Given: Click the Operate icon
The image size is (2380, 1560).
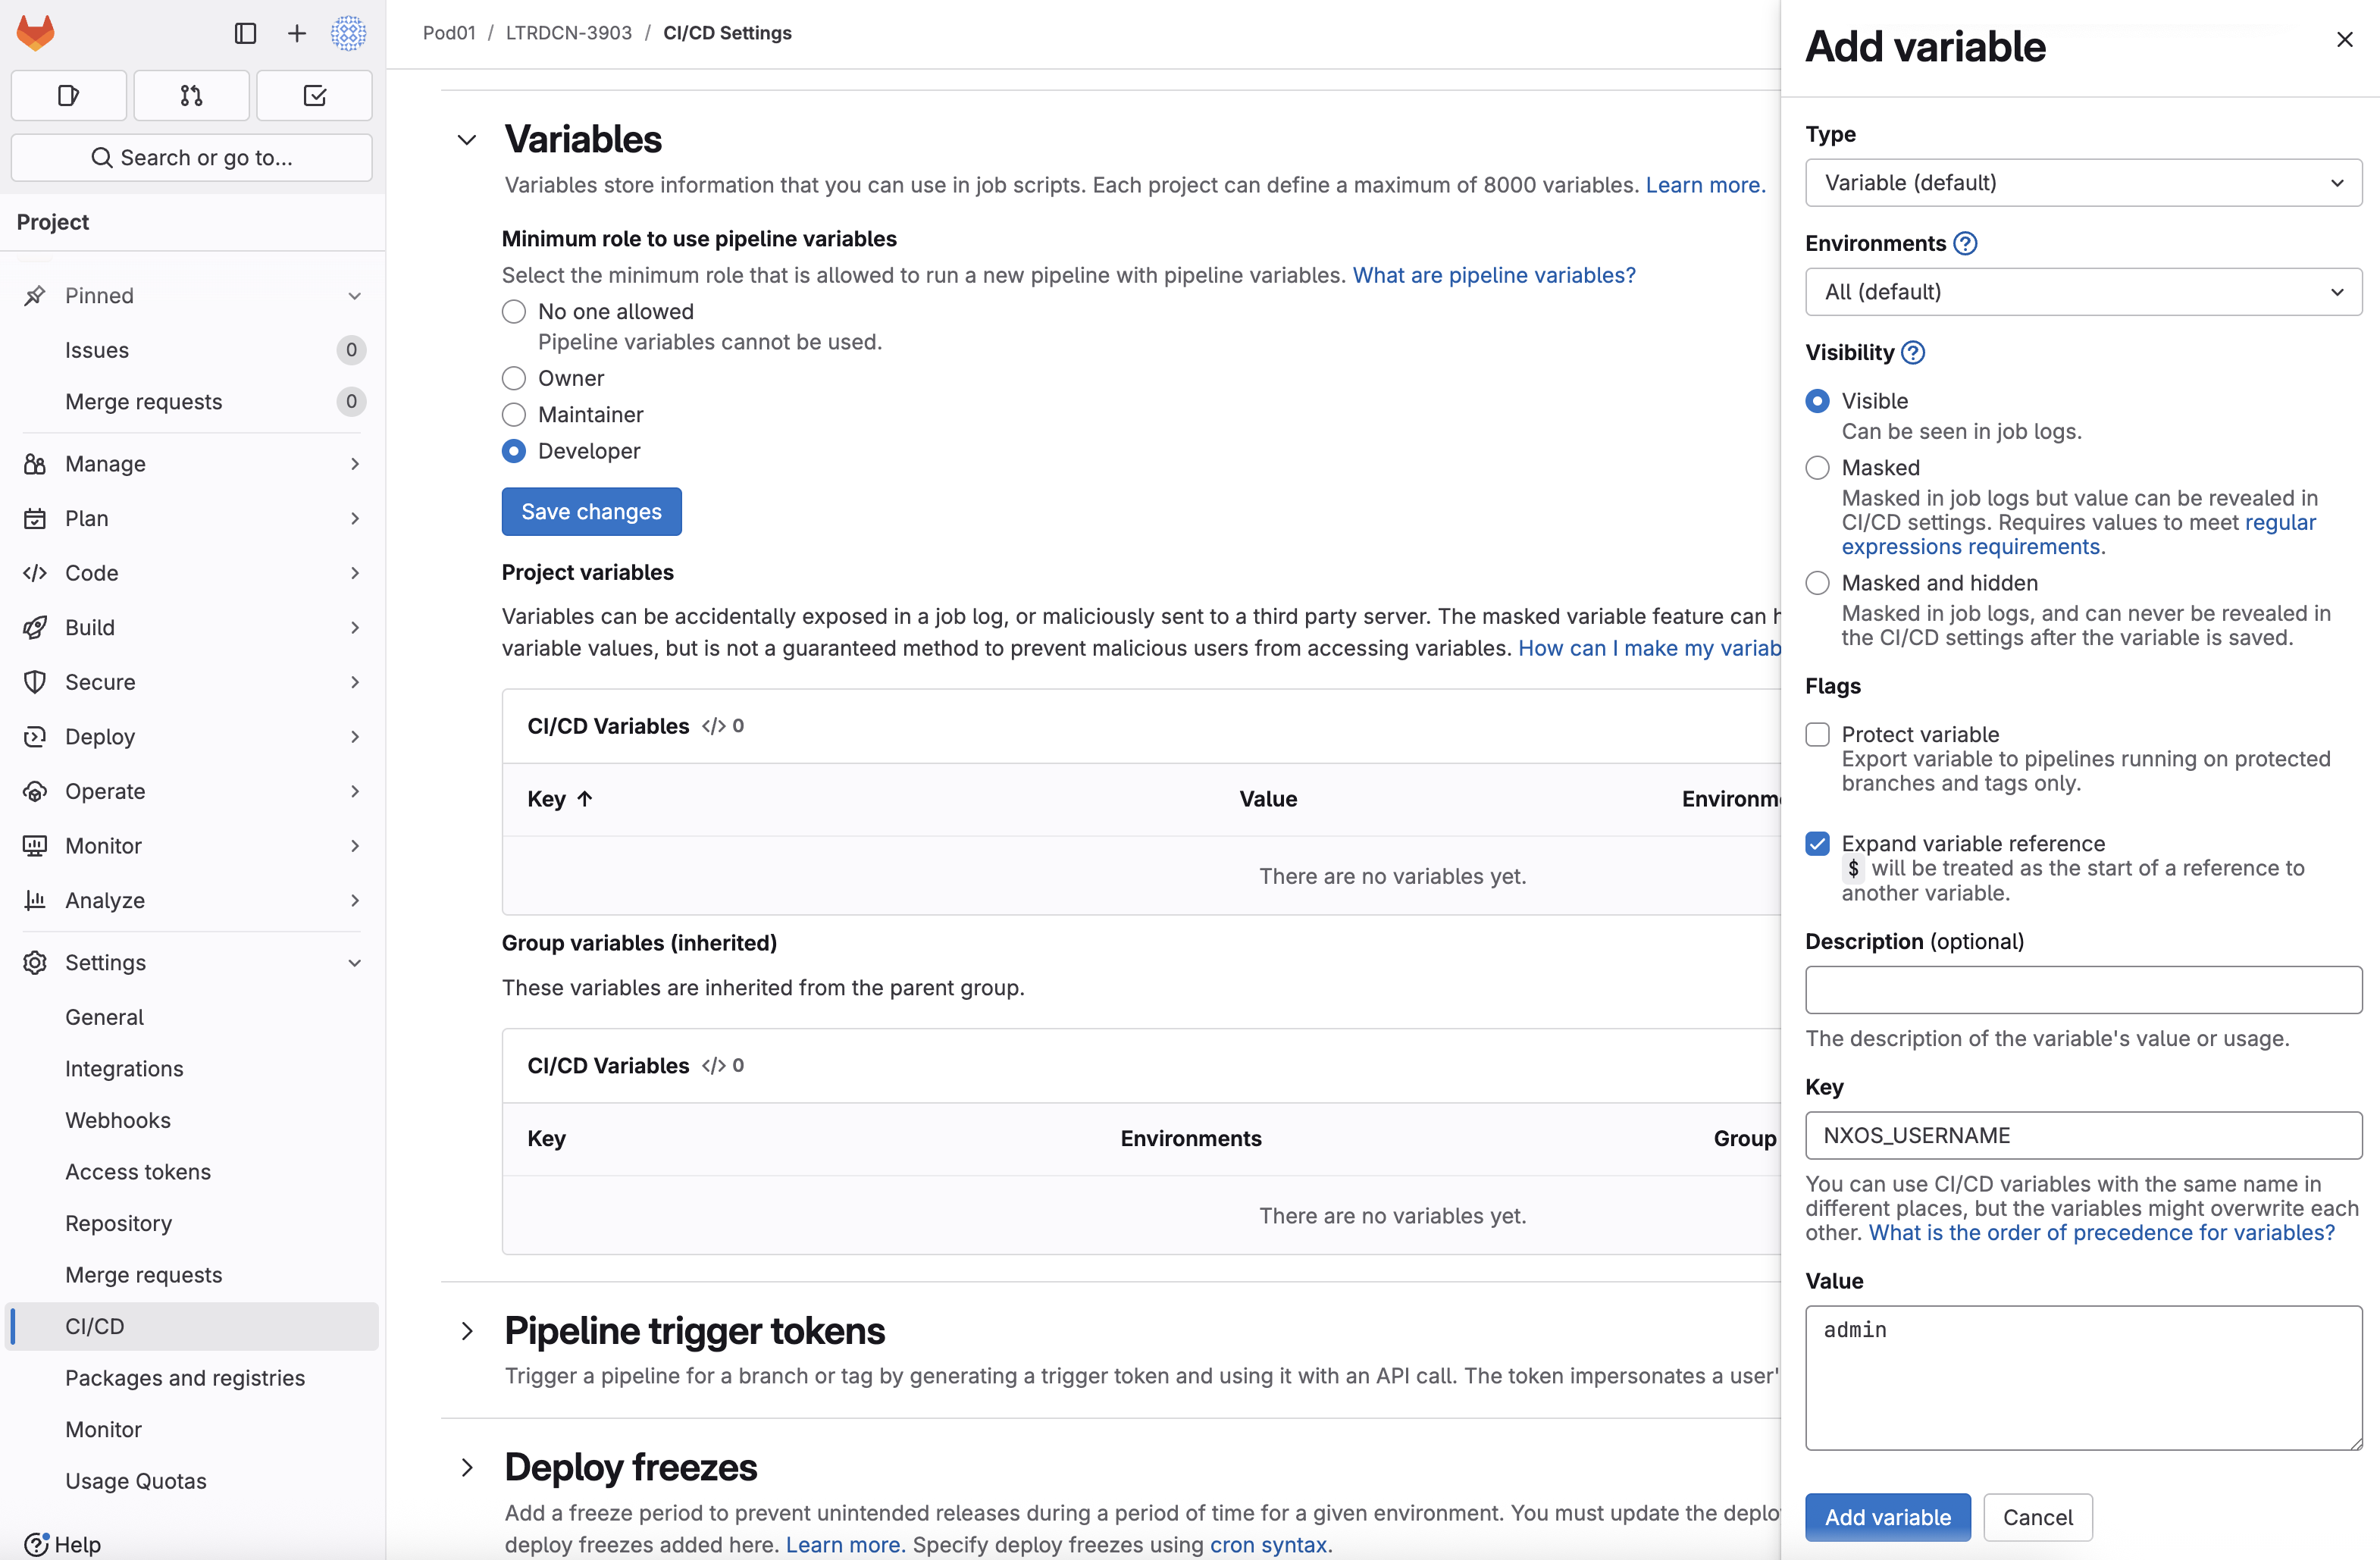Looking at the screenshot, I should pos(35,791).
